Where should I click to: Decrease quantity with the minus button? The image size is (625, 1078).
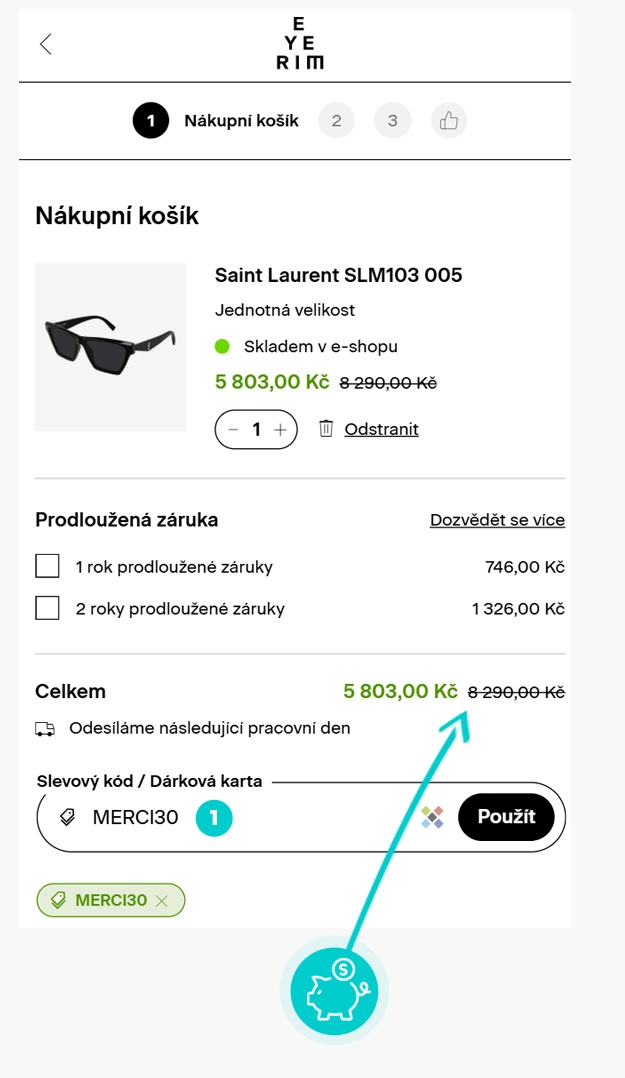coord(233,430)
